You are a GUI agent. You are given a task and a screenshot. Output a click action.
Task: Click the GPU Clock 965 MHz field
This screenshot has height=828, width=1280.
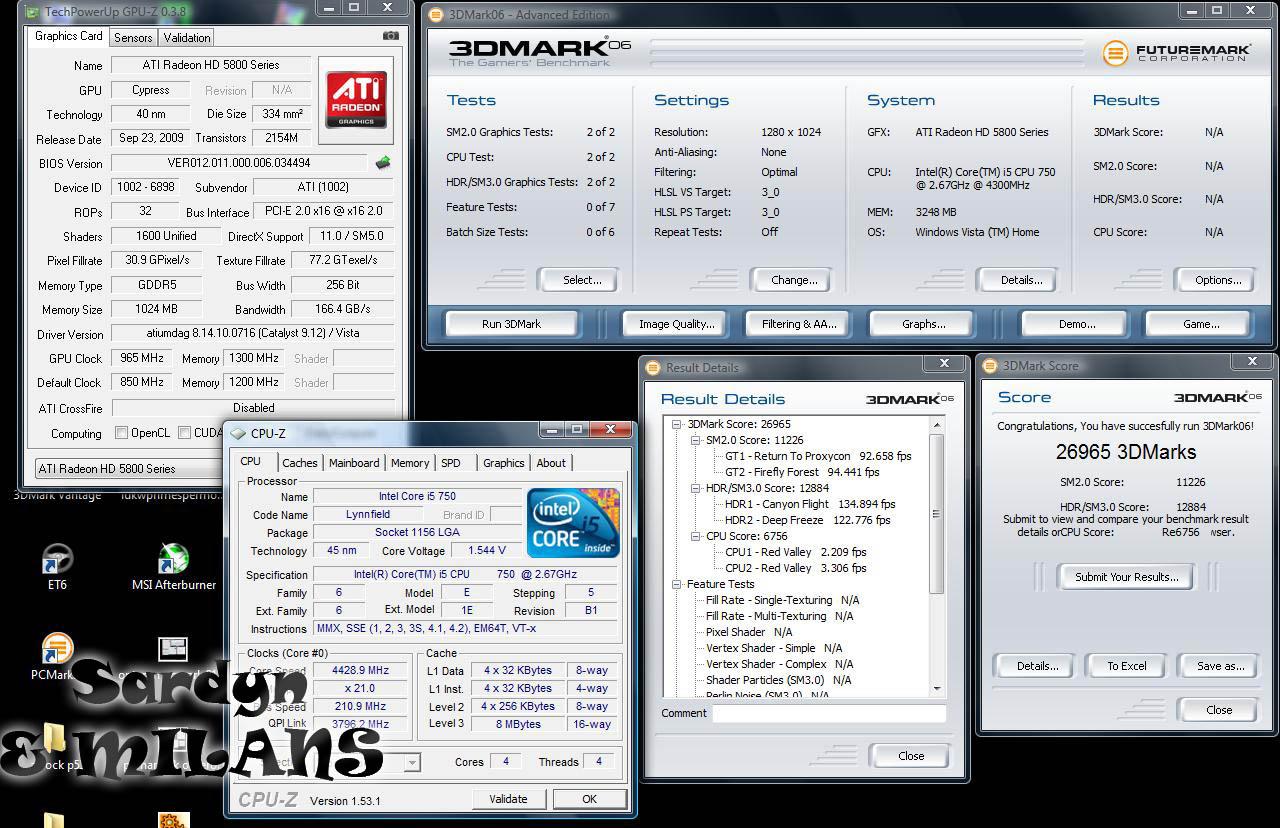[x=142, y=358]
